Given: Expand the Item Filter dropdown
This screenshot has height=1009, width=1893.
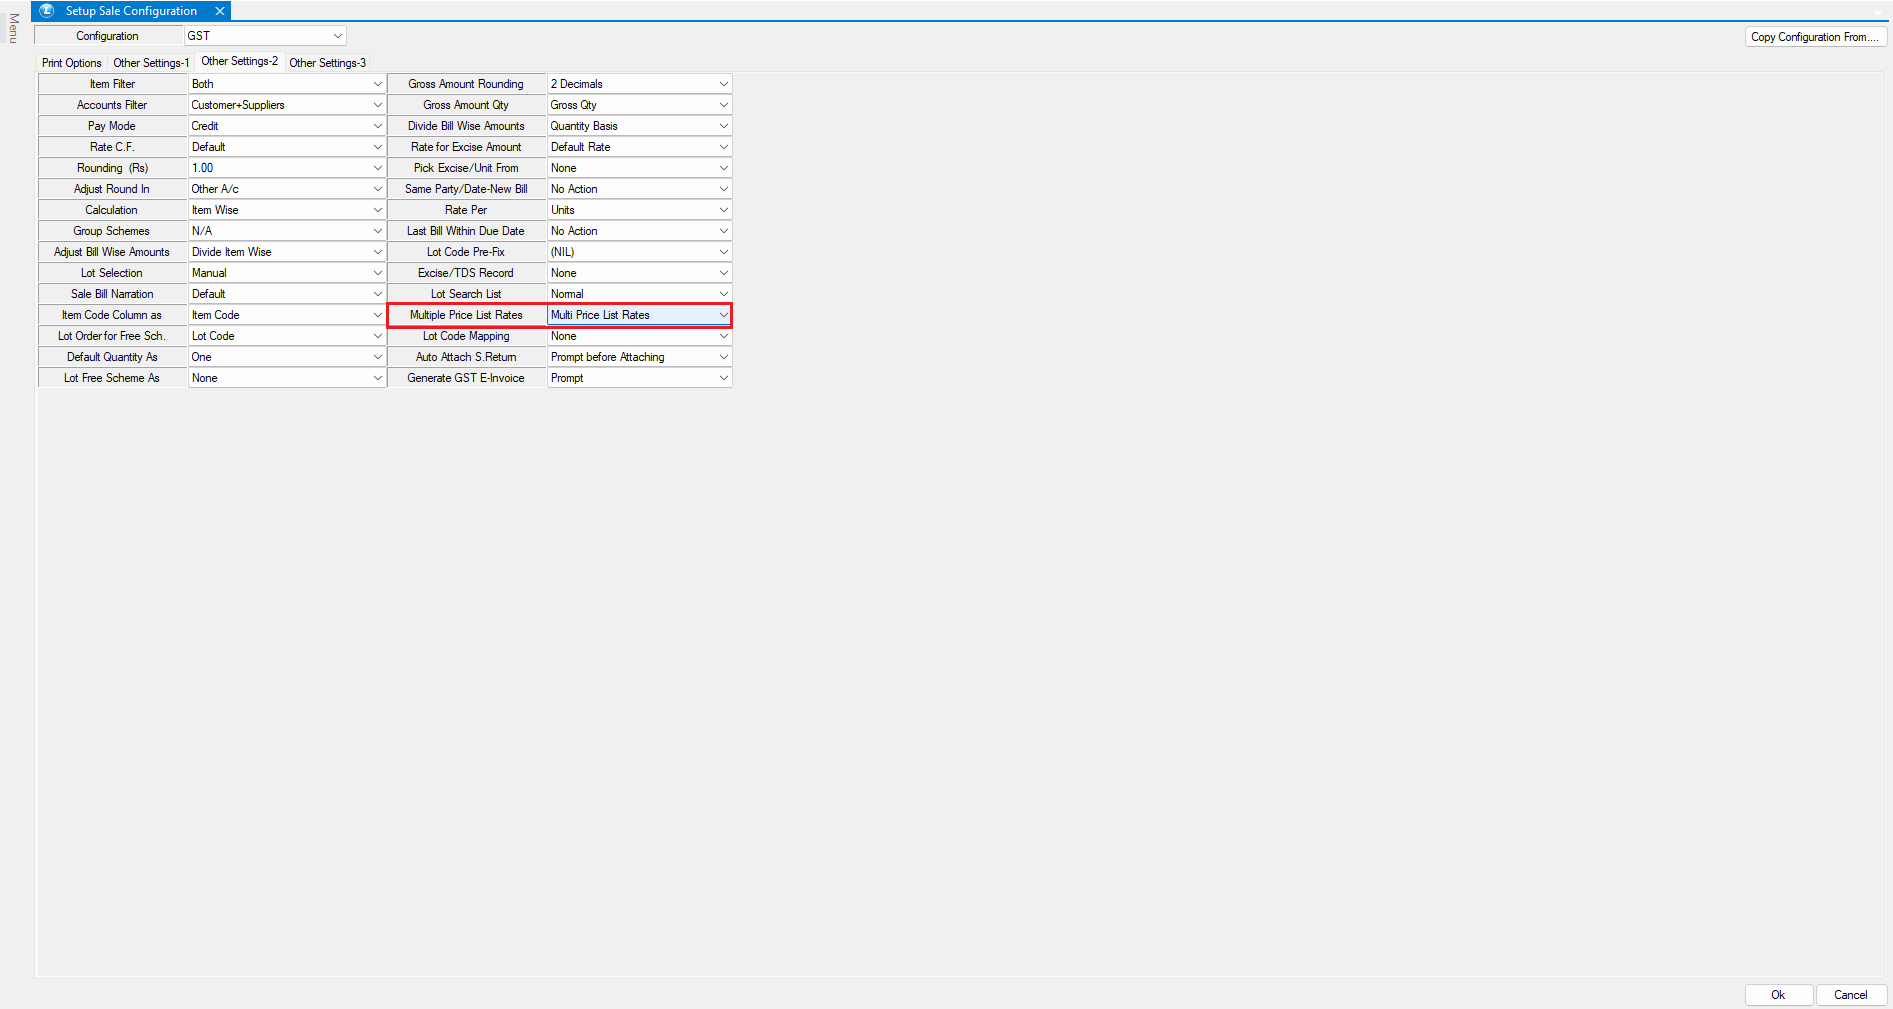Looking at the screenshot, I should [x=377, y=84].
